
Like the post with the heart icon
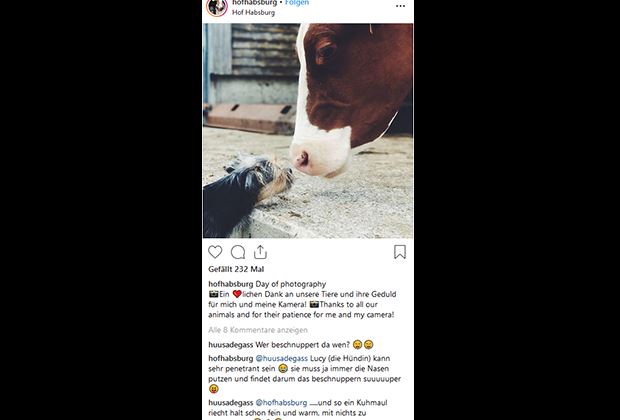pyautogui.click(x=215, y=252)
